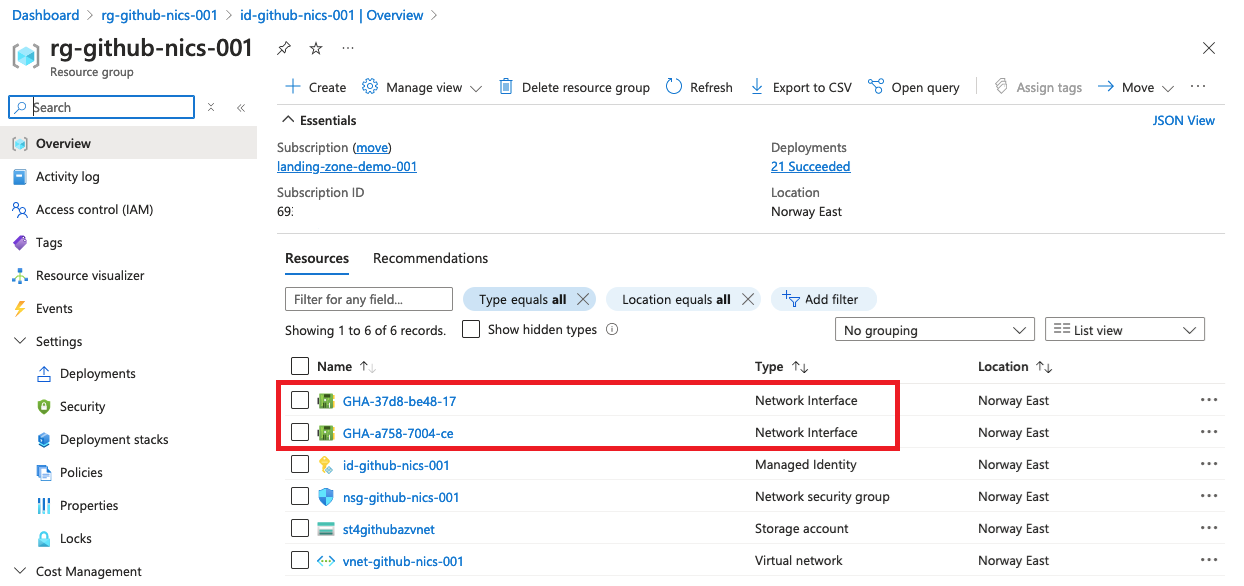The width and height of the screenshot is (1244, 586).
Task: Open the Move dropdown
Action: (x=1136, y=87)
